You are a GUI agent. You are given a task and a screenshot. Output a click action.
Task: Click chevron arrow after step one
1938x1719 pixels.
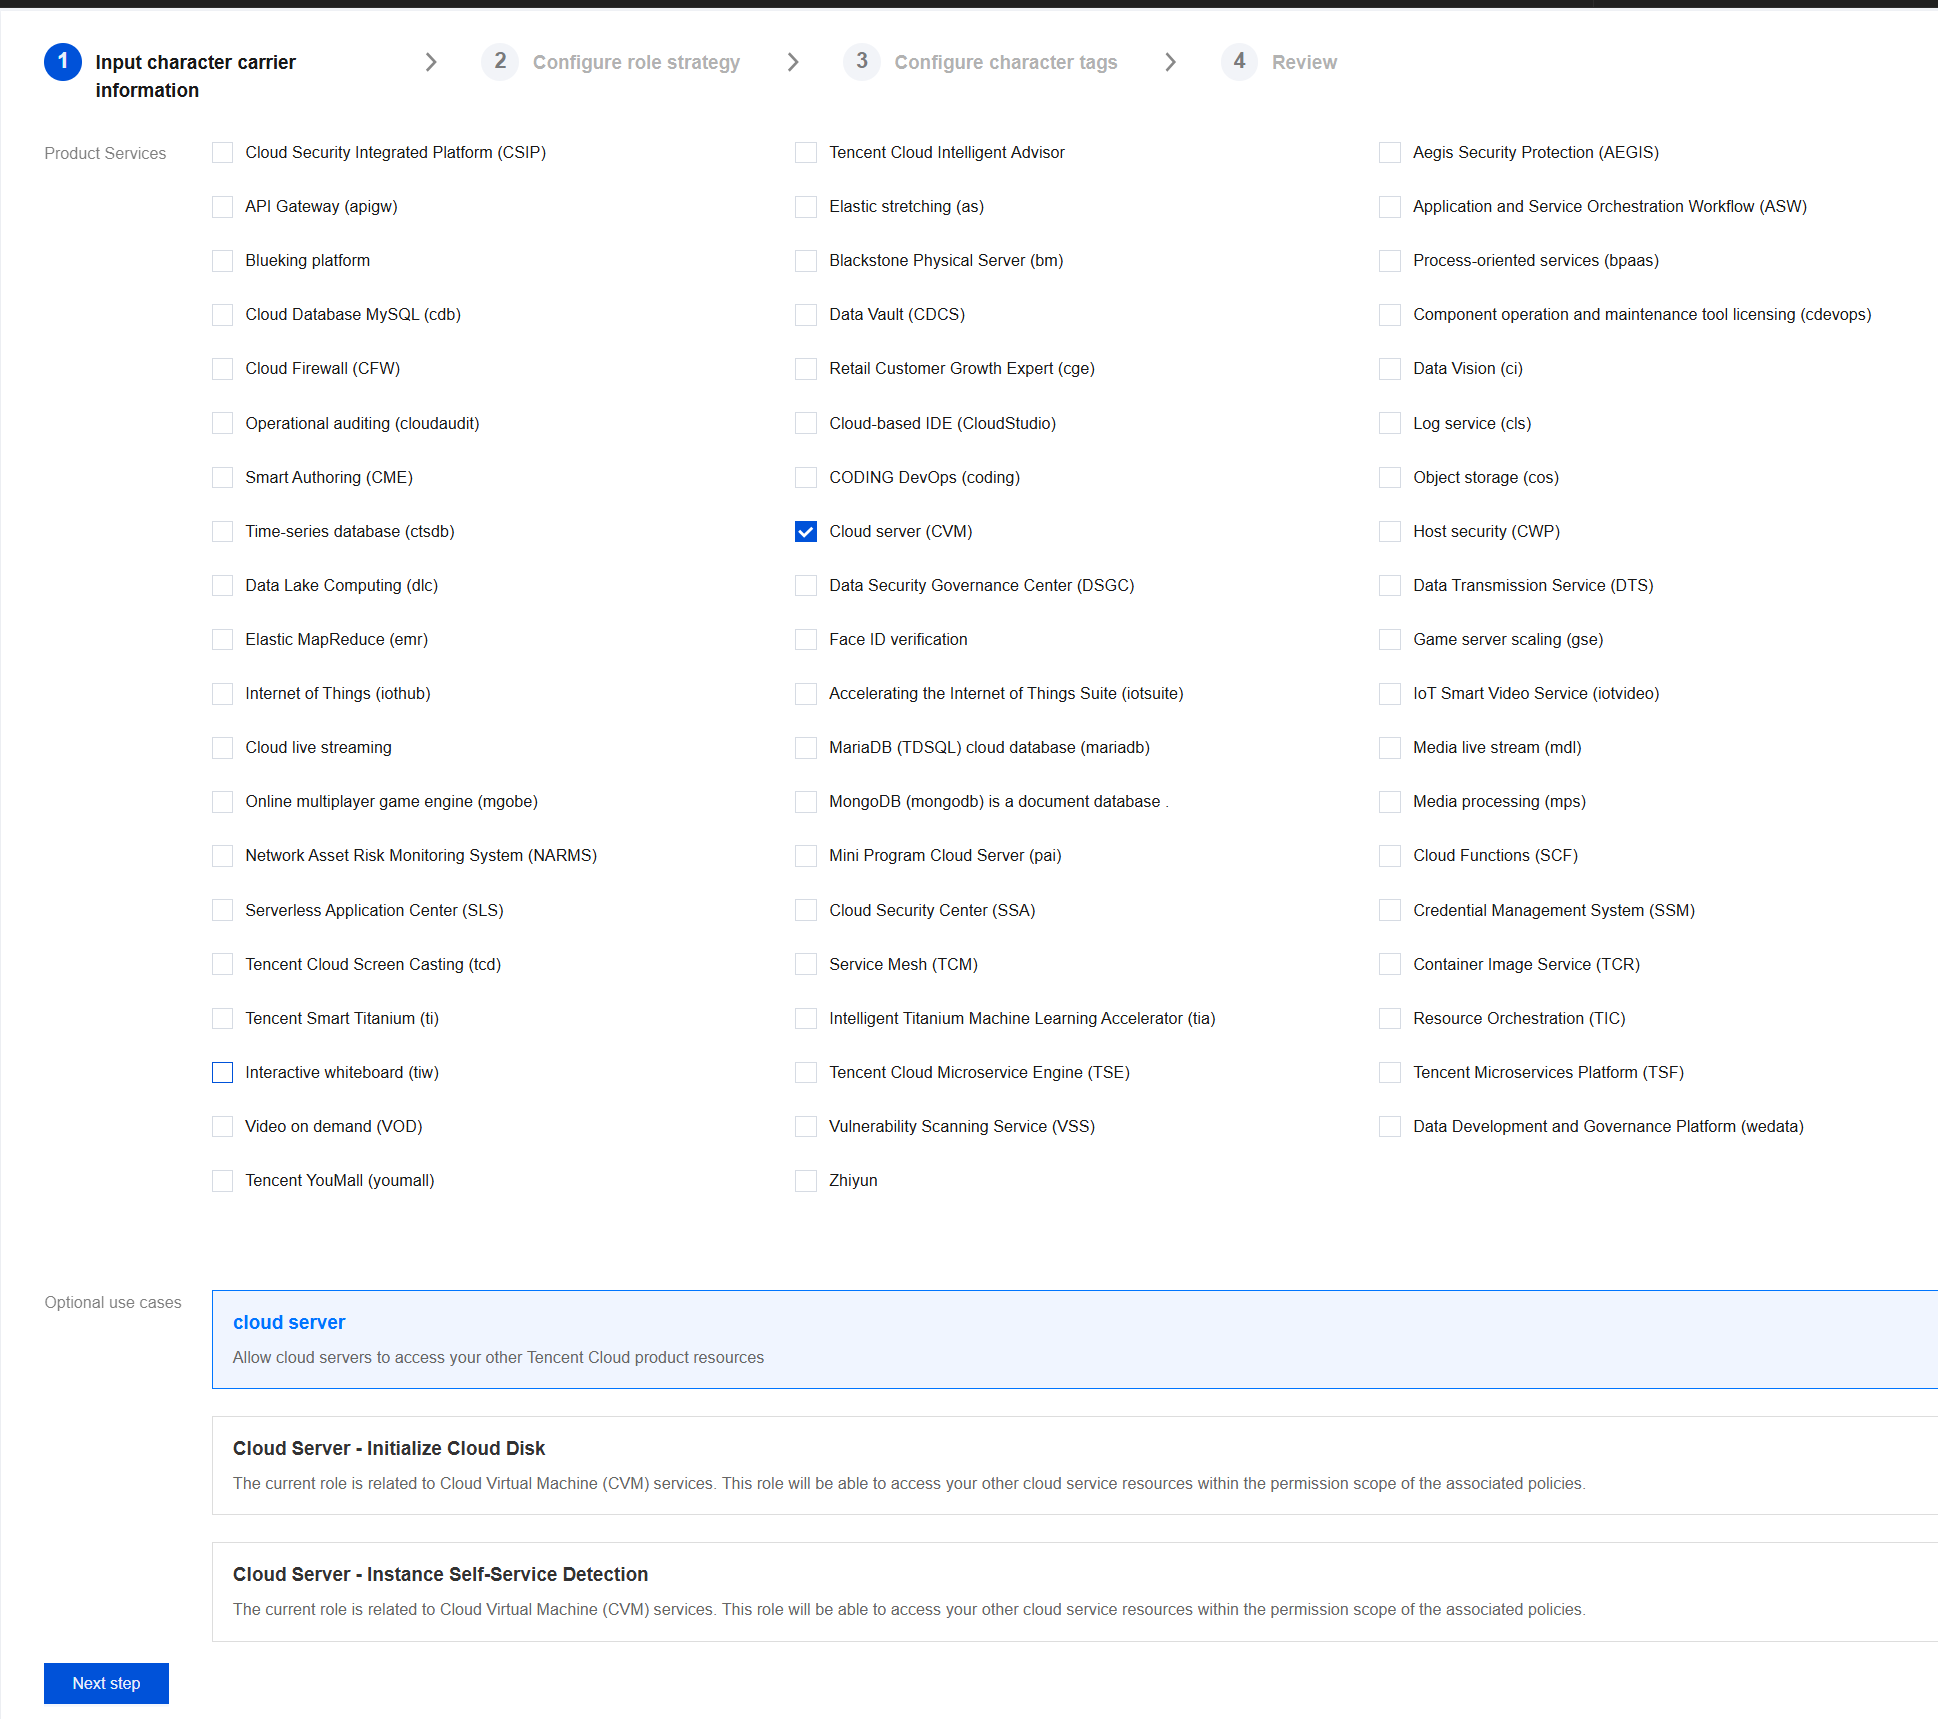click(x=431, y=62)
